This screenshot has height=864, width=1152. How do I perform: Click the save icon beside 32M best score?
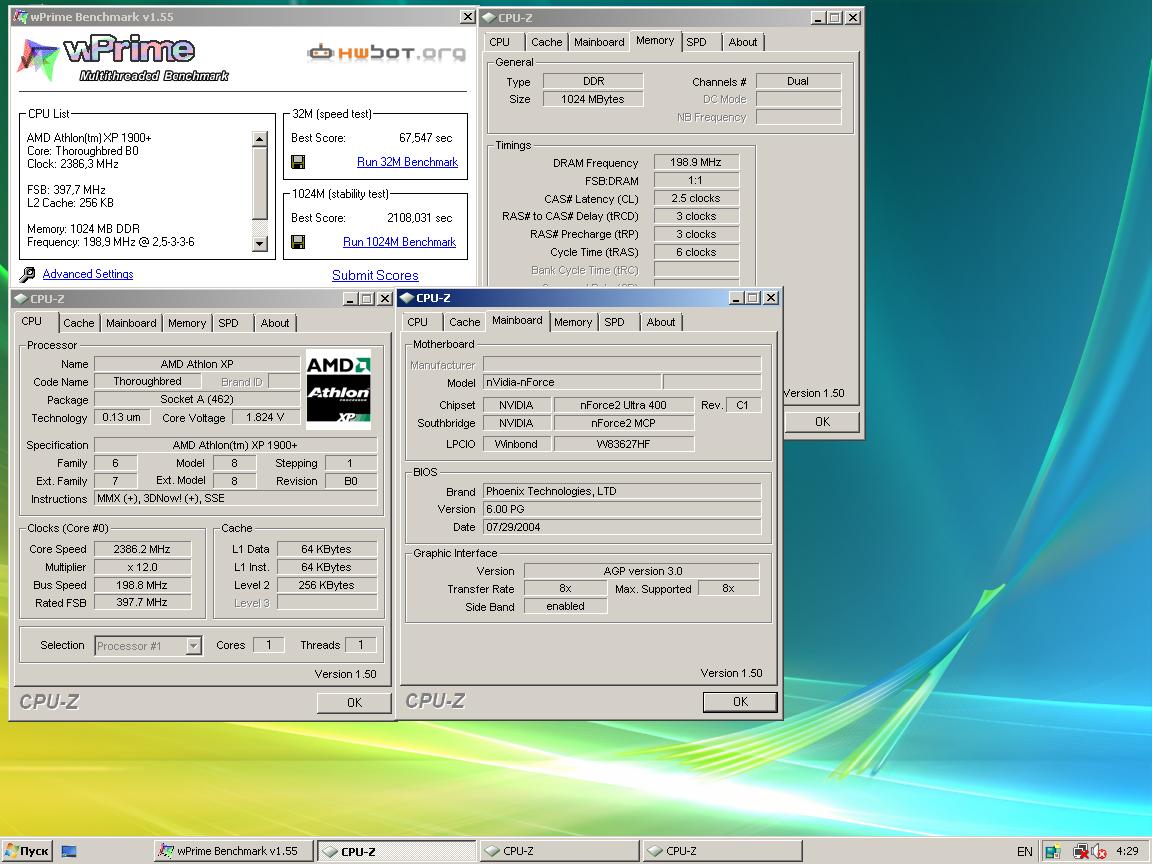pos(298,162)
